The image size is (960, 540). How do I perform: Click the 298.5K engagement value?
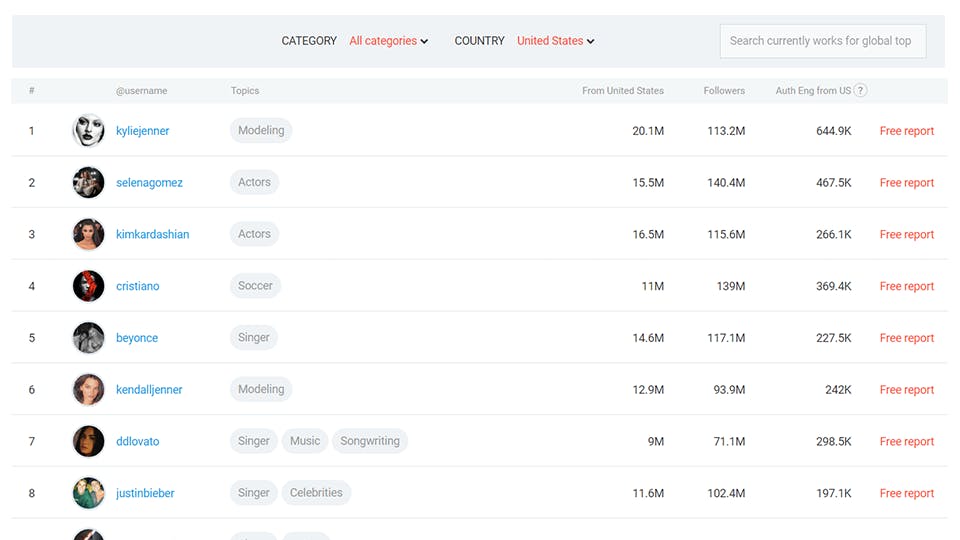click(x=833, y=441)
